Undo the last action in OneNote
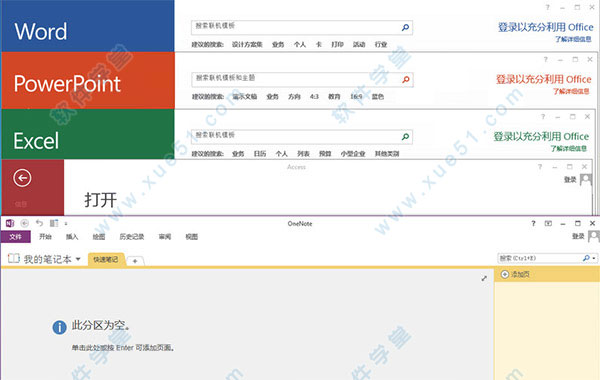The width and height of the screenshot is (600, 380). (39, 223)
